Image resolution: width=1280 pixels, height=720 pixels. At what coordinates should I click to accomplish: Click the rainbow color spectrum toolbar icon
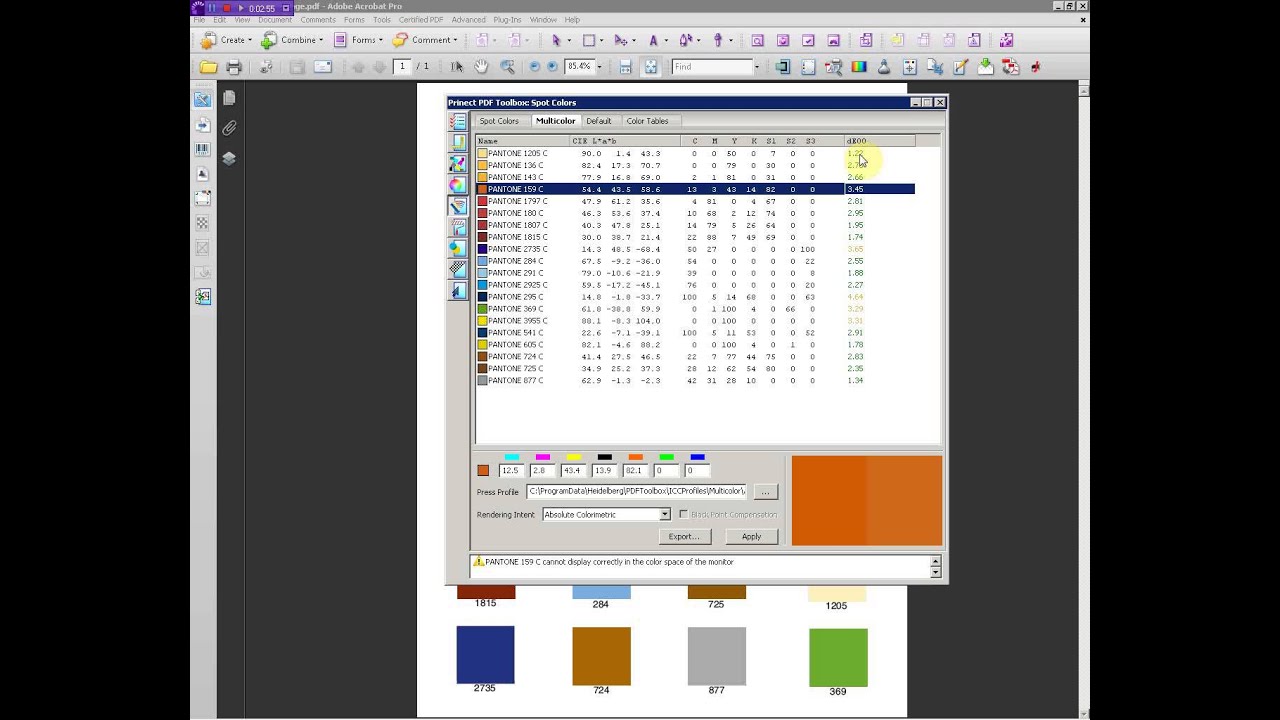click(x=859, y=67)
